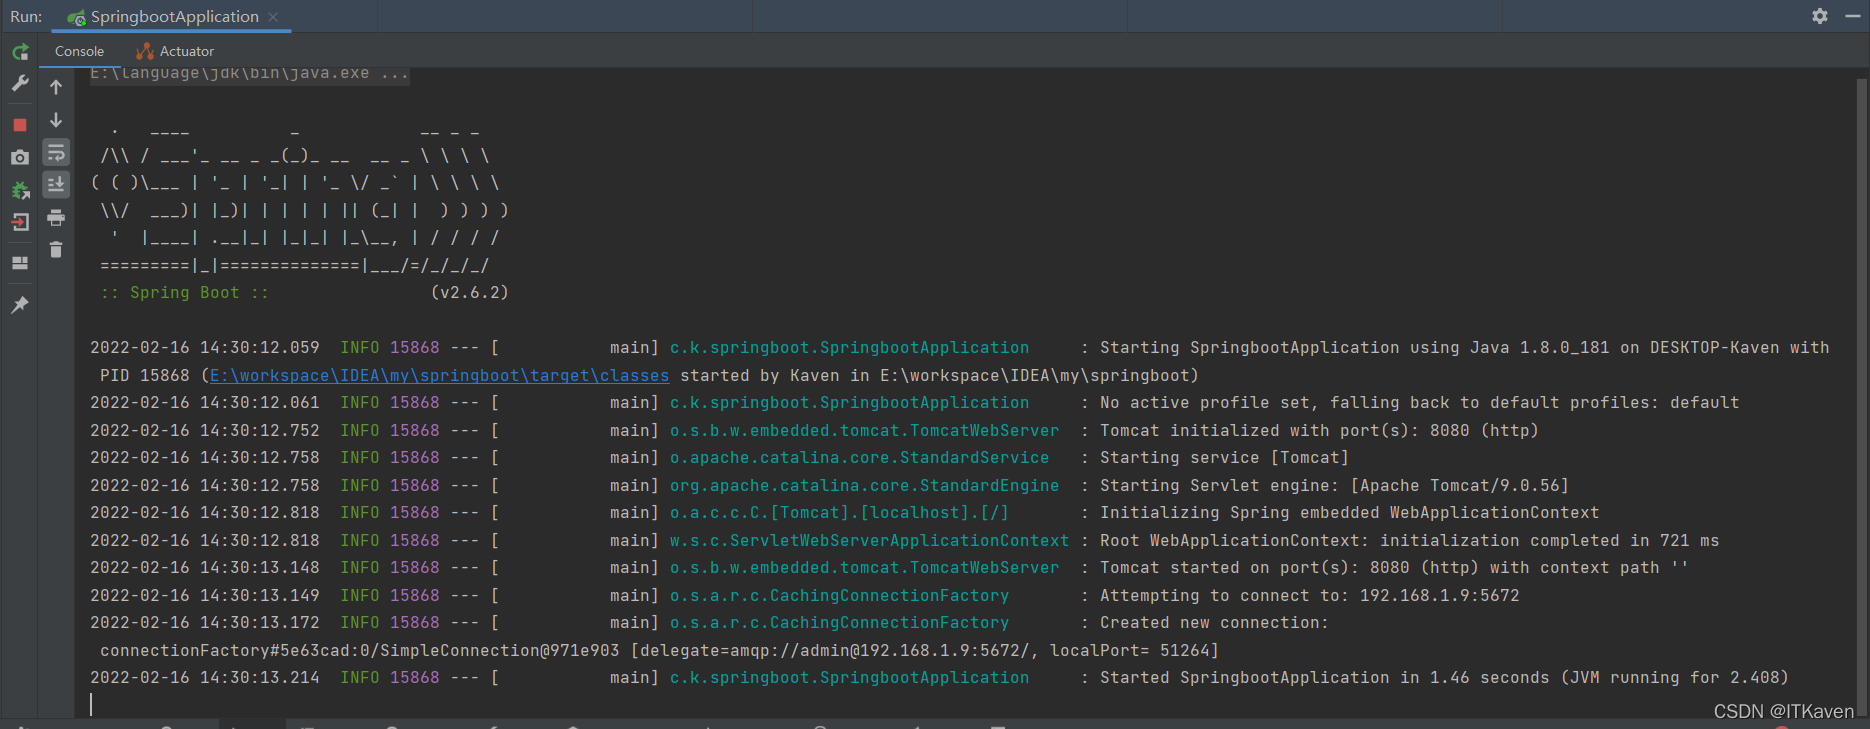Print the console output

56,217
